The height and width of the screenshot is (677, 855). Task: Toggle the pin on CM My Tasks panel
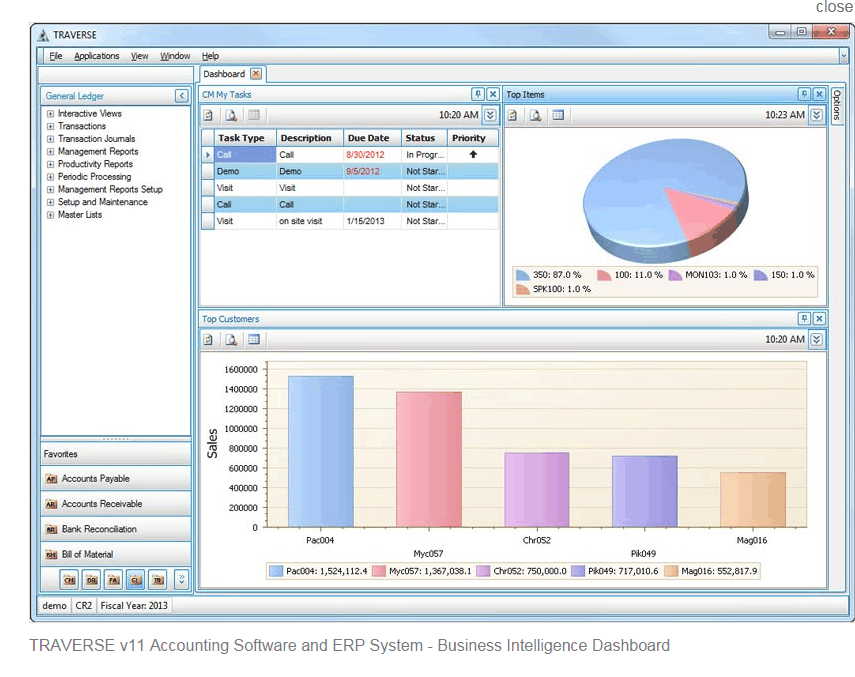point(478,94)
